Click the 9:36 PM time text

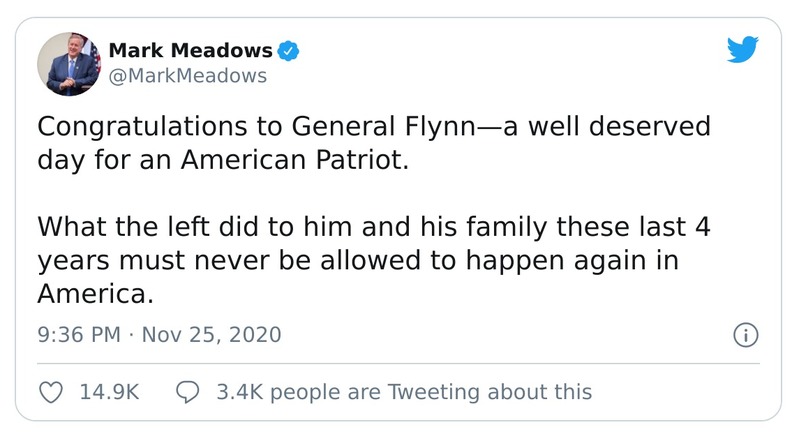click(x=78, y=335)
